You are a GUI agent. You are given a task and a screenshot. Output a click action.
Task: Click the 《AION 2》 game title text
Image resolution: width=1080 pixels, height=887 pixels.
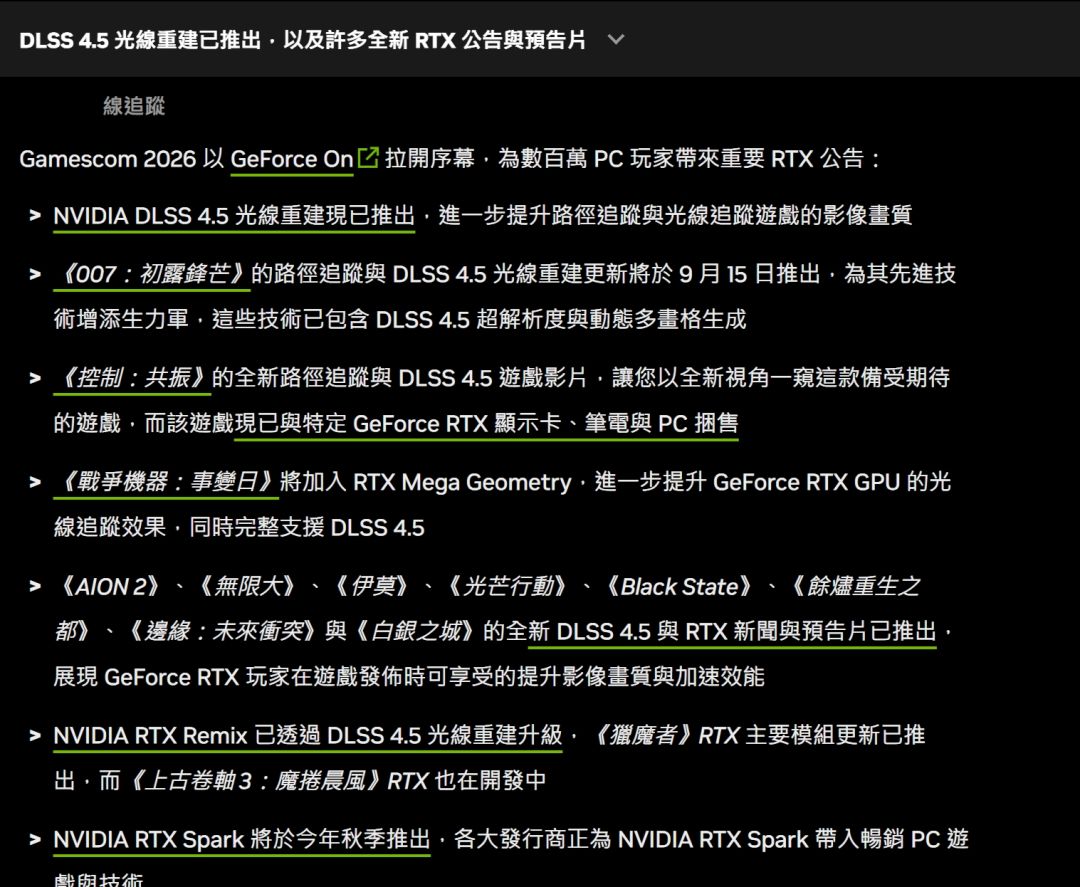111,587
